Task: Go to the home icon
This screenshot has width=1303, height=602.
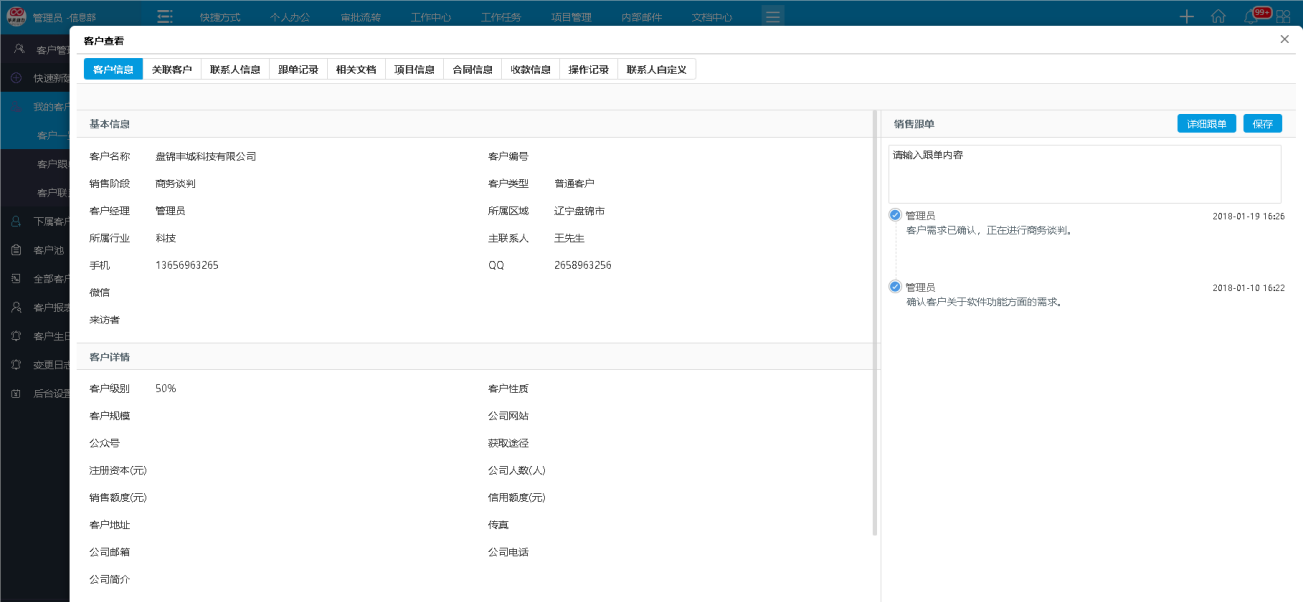Action: 1218,16
